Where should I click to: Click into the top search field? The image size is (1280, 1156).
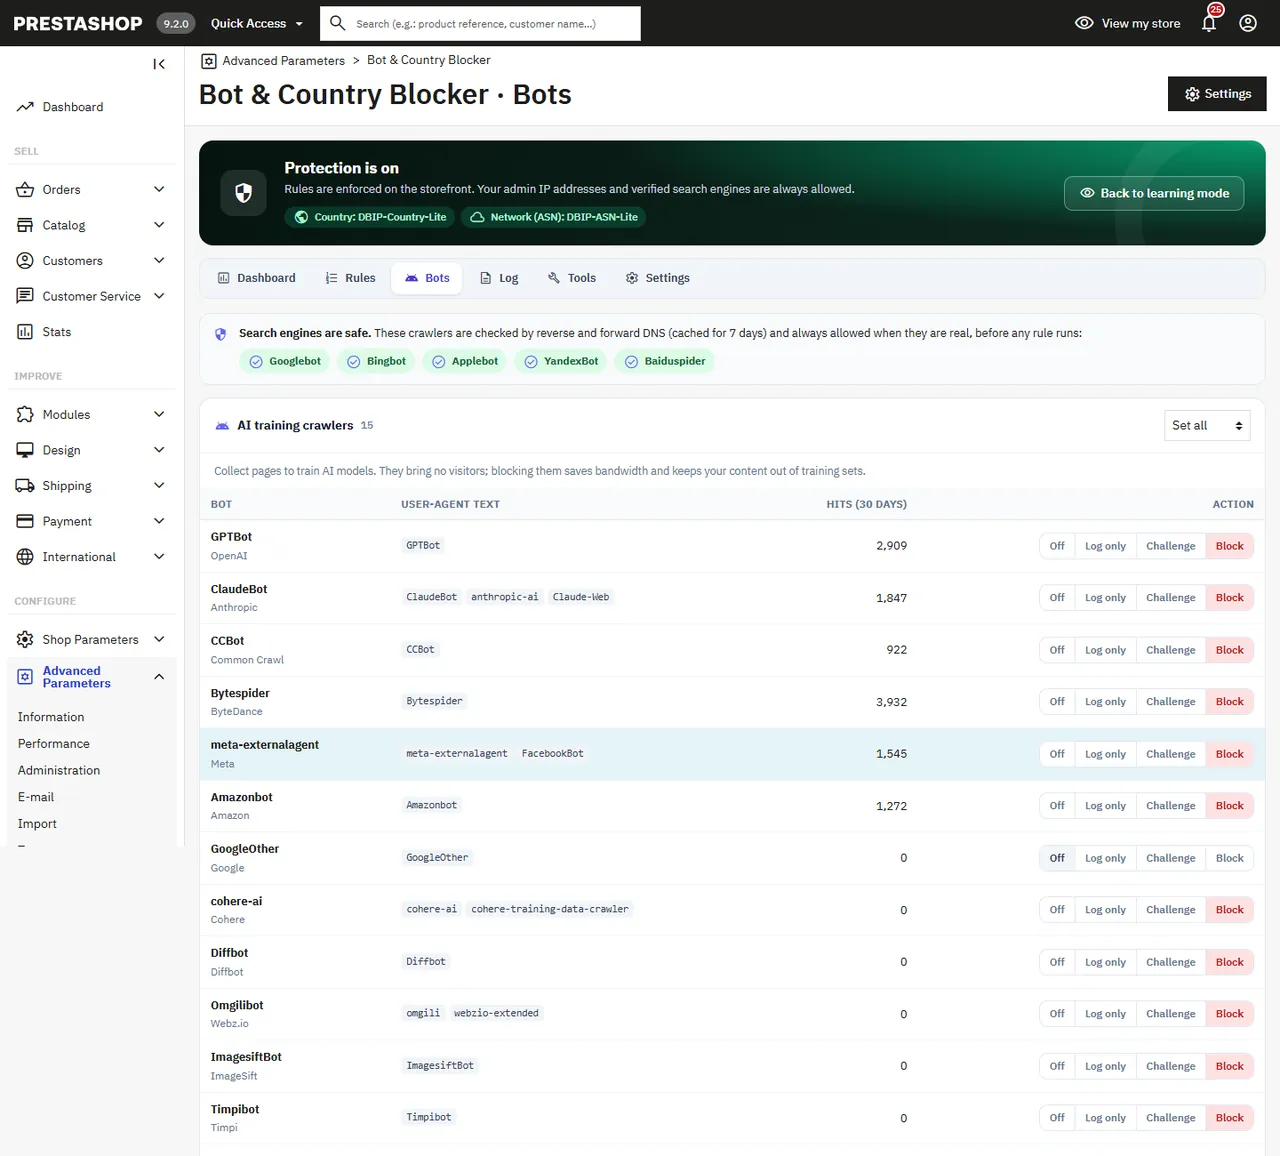(x=480, y=23)
